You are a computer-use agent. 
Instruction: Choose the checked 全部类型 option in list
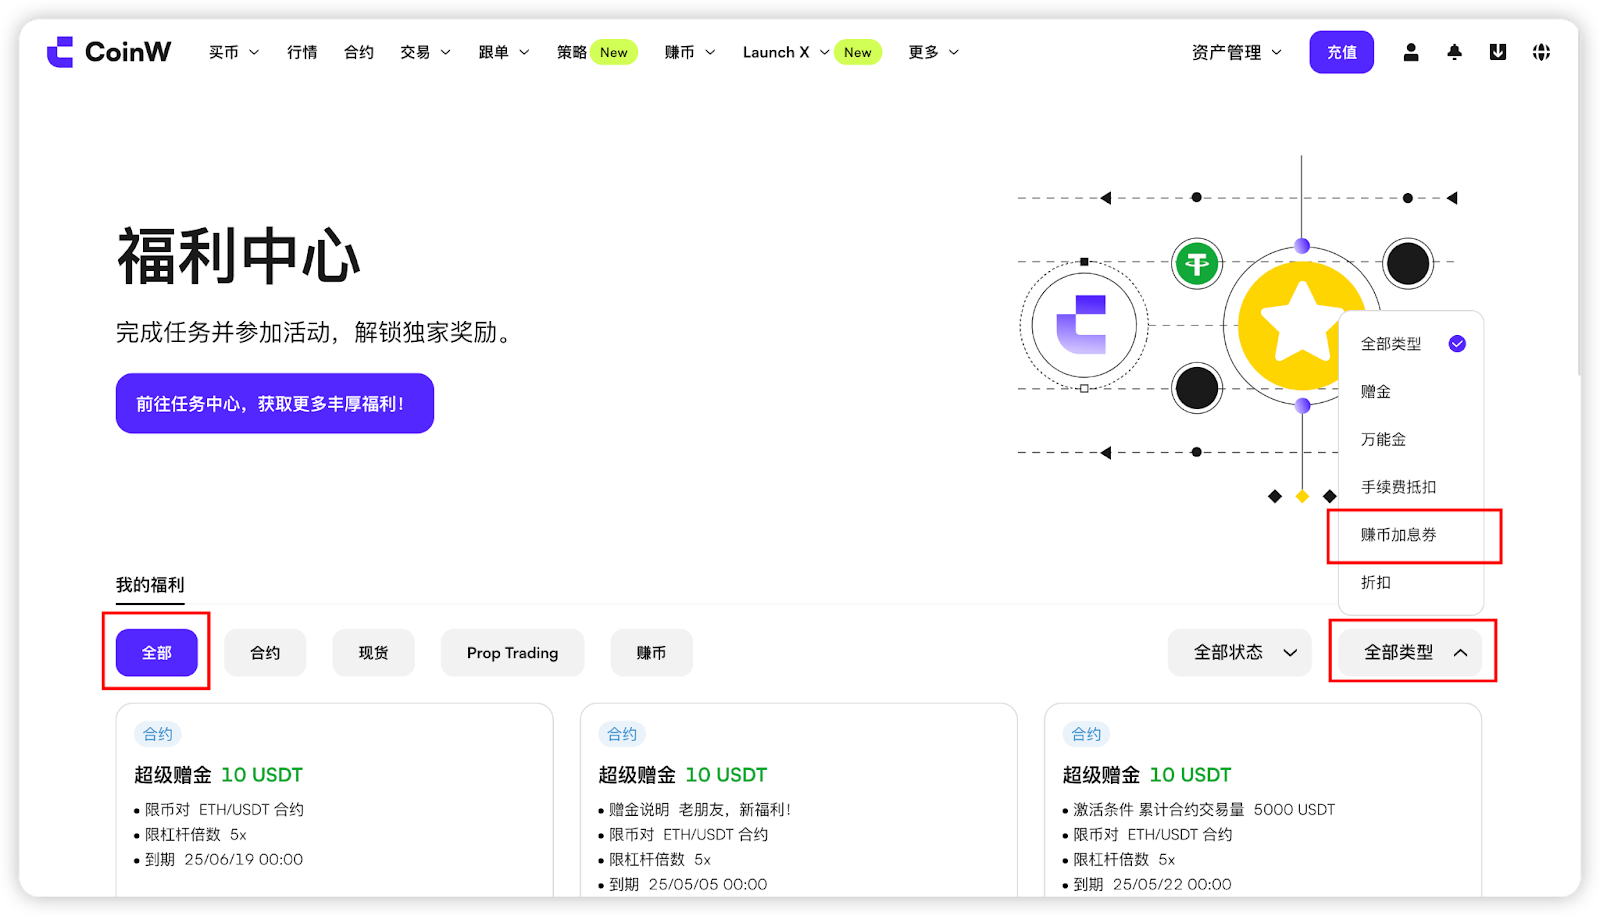pyautogui.click(x=1411, y=344)
